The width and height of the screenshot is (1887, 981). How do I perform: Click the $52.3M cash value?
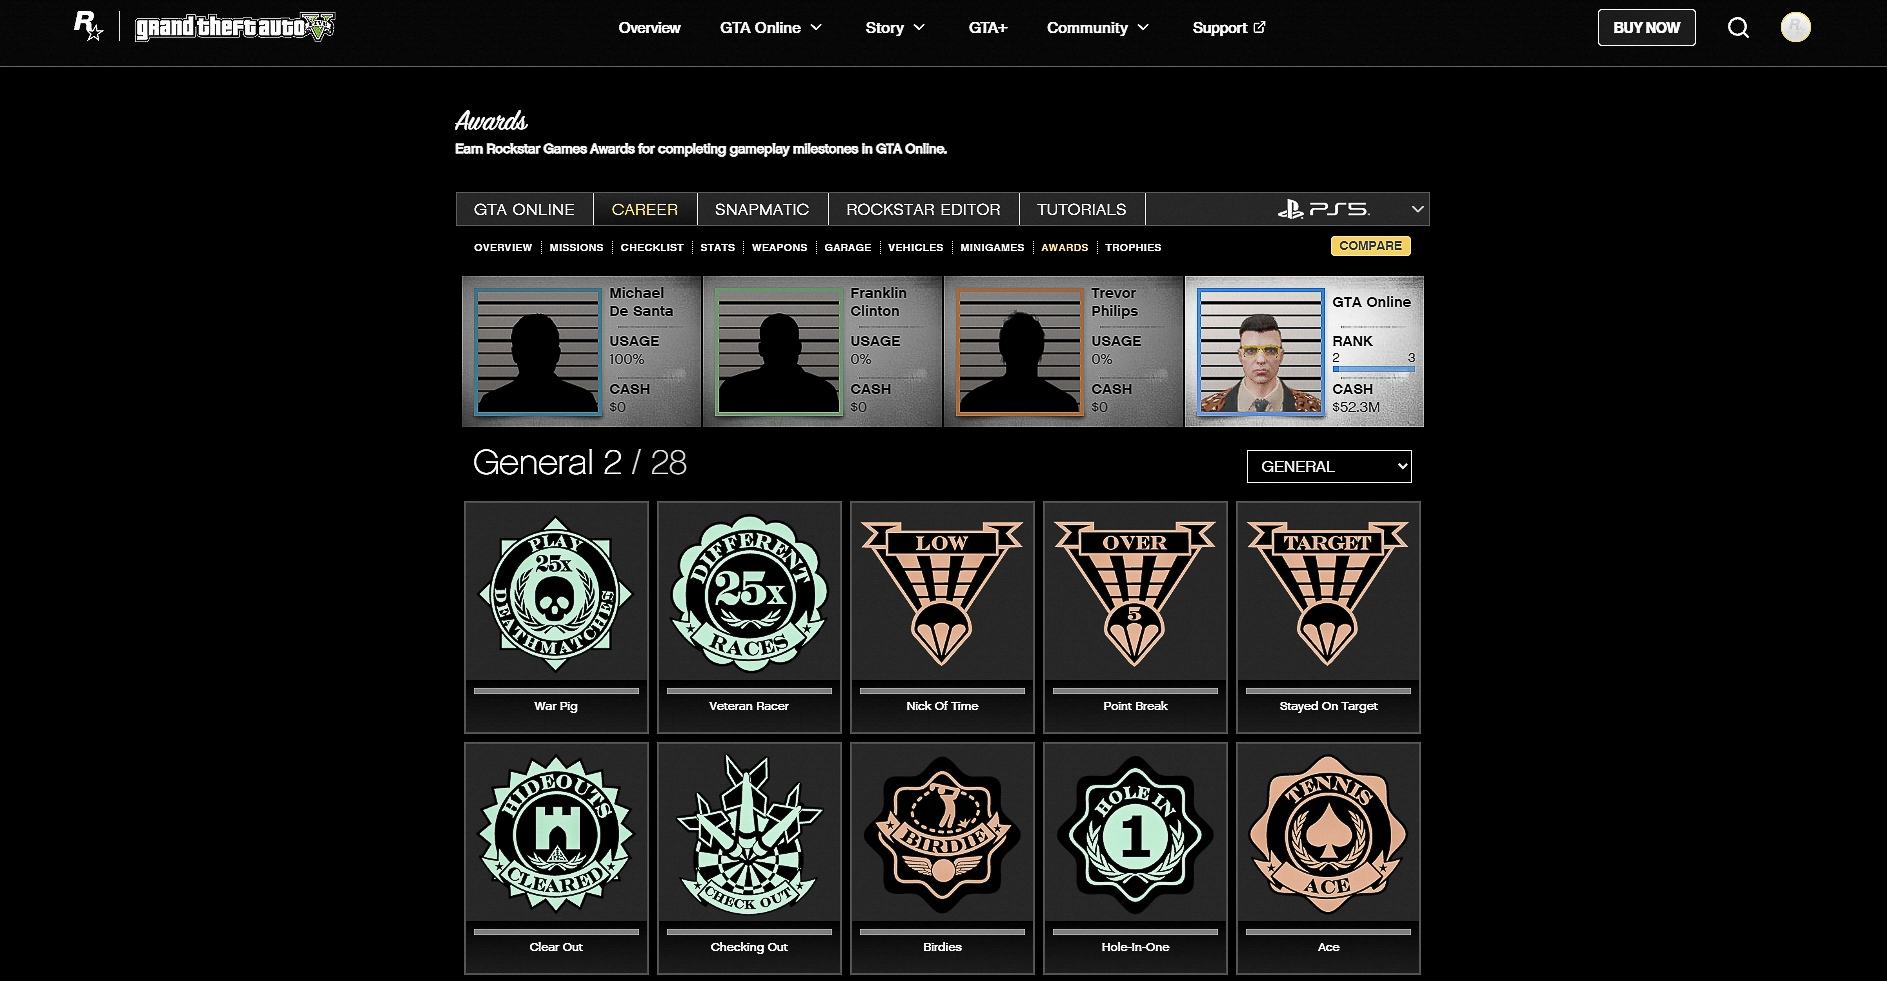pyautogui.click(x=1356, y=407)
